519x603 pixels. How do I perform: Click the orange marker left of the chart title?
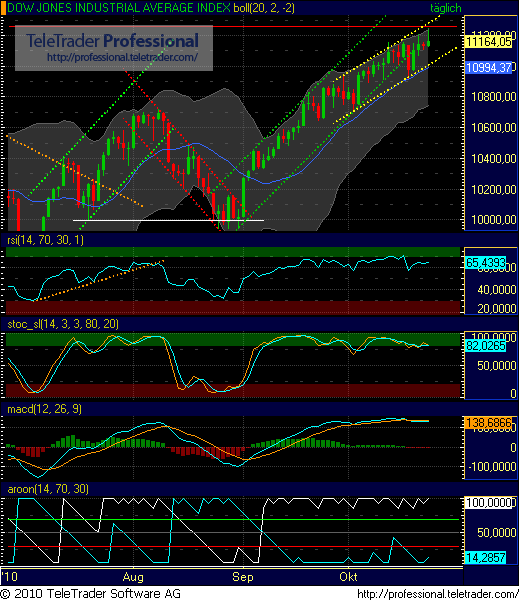click(3, 8)
